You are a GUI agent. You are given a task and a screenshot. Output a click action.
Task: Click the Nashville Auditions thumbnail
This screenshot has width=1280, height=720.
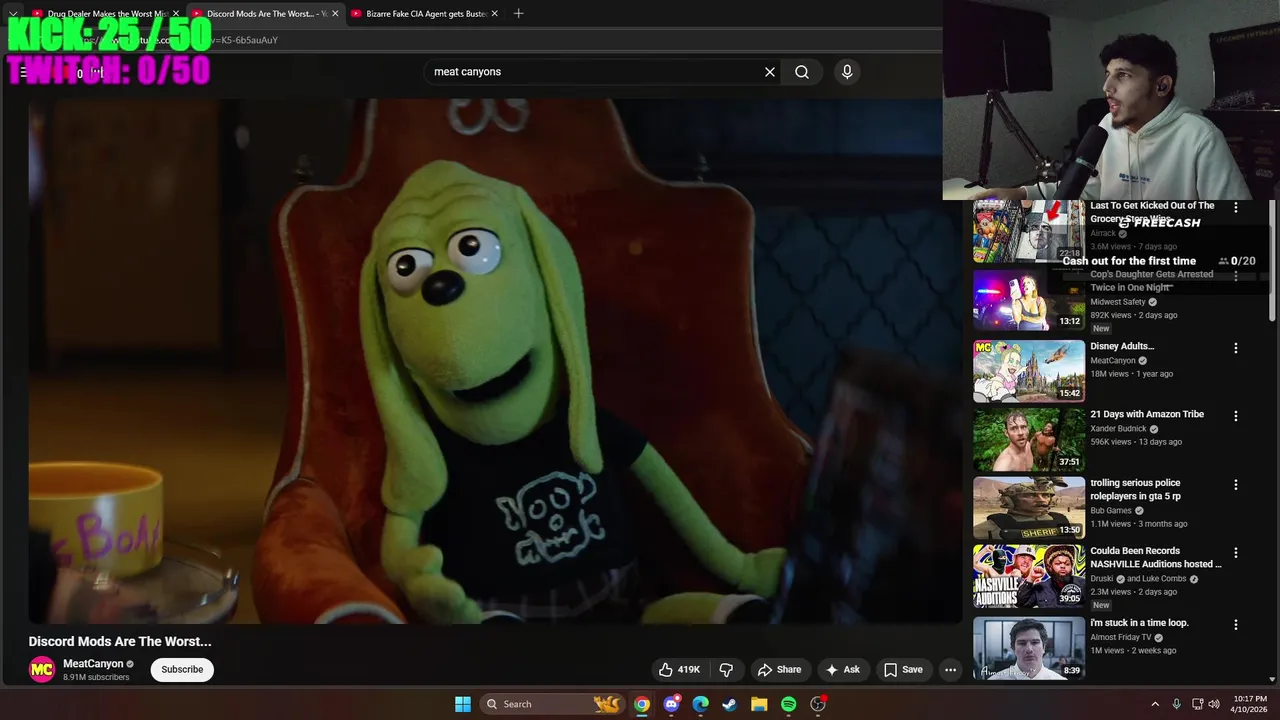(x=1029, y=575)
